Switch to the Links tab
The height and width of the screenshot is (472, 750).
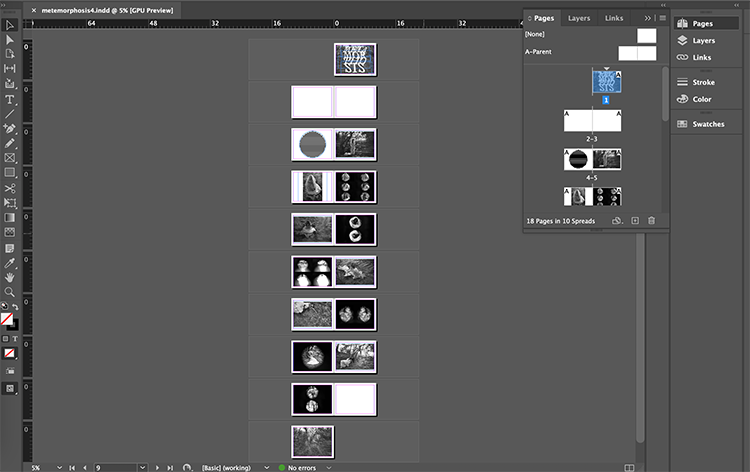click(x=613, y=18)
